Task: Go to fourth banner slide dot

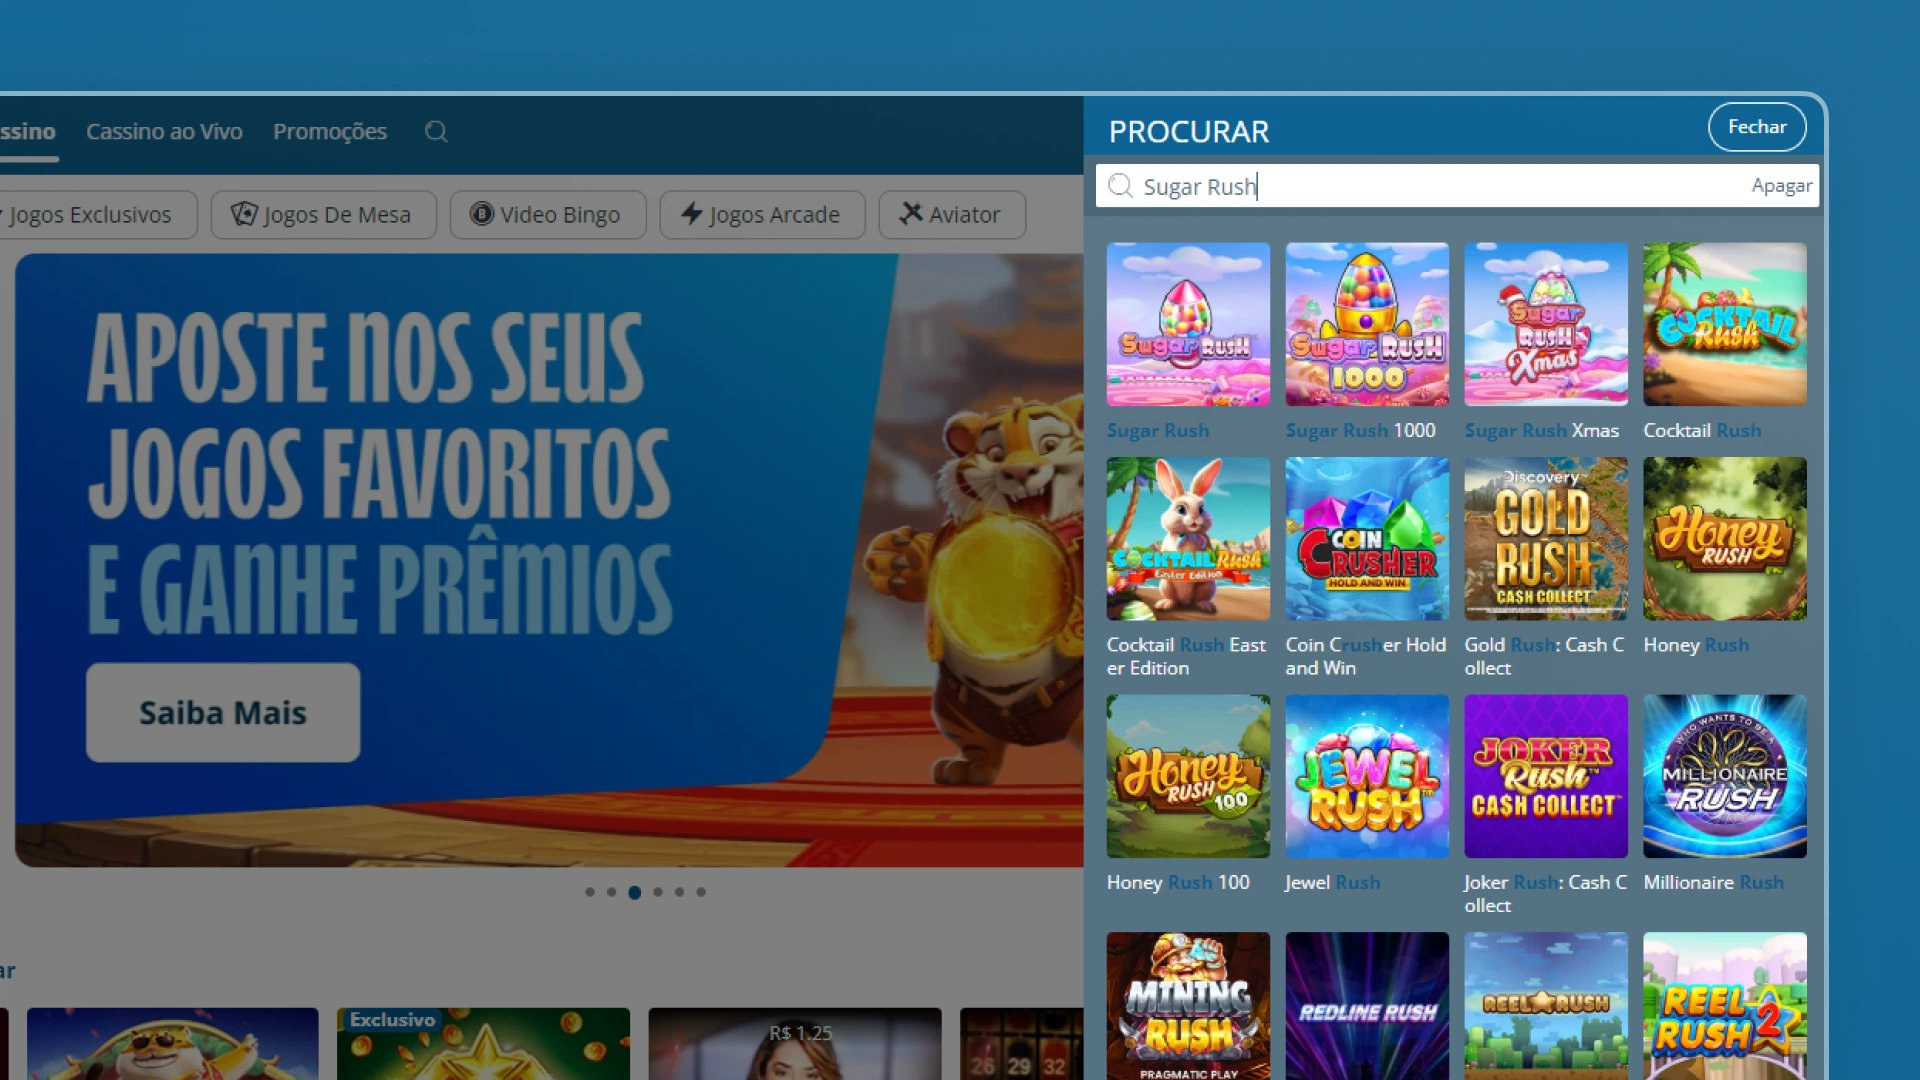Action: click(657, 892)
